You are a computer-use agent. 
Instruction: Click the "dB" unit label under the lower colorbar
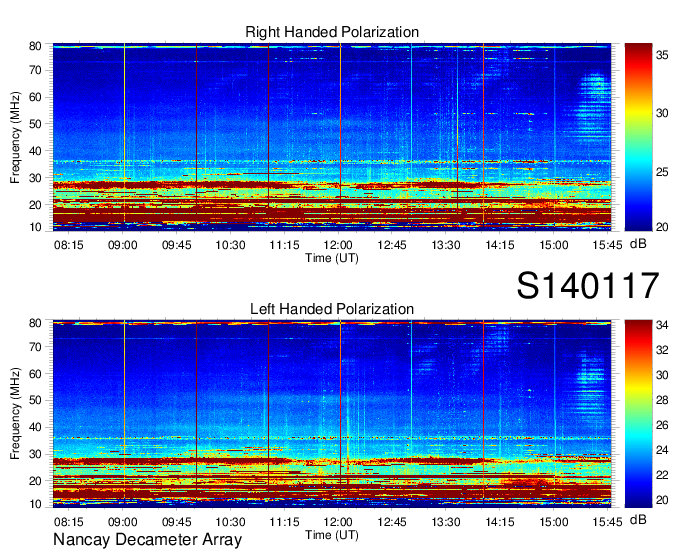pos(638,519)
